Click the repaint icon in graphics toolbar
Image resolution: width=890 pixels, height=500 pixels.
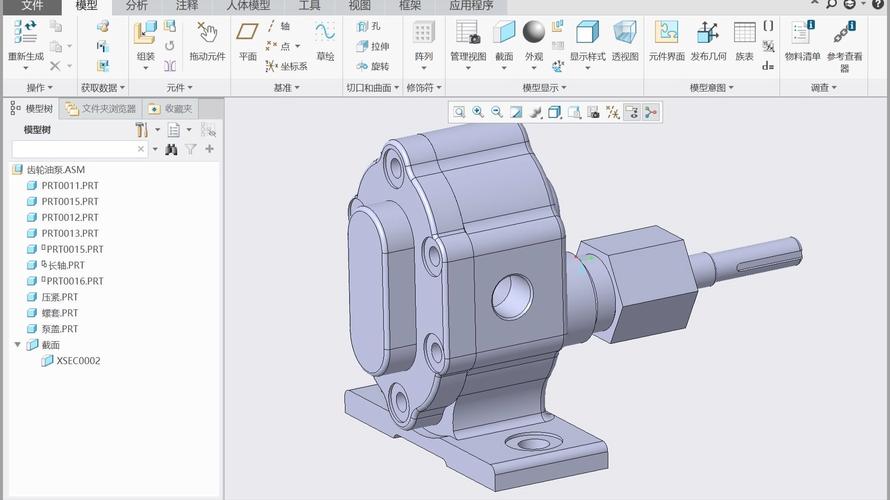point(516,112)
